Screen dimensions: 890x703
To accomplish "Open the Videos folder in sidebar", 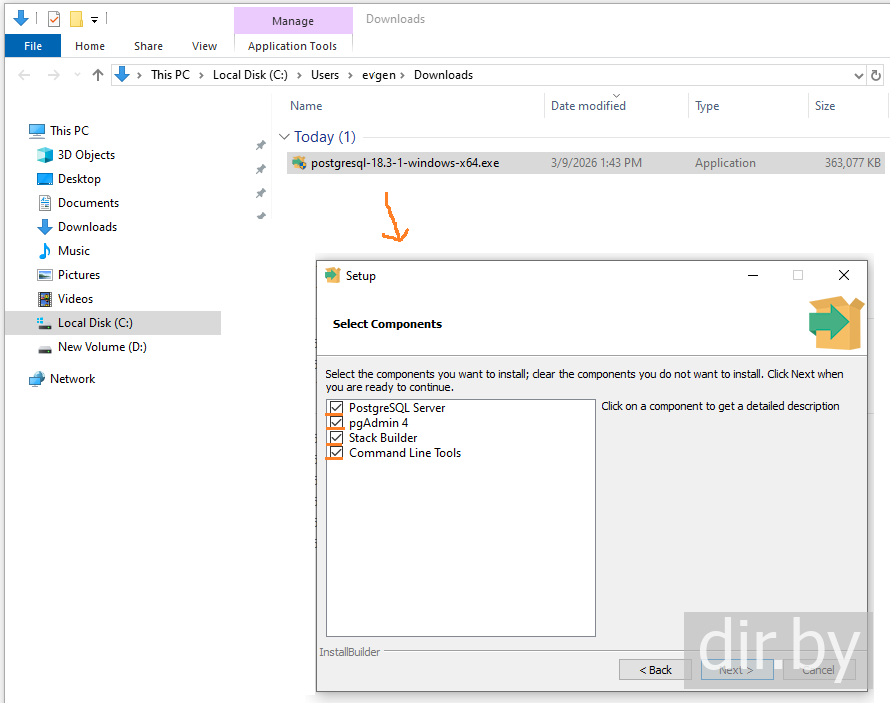I will point(75,299).
